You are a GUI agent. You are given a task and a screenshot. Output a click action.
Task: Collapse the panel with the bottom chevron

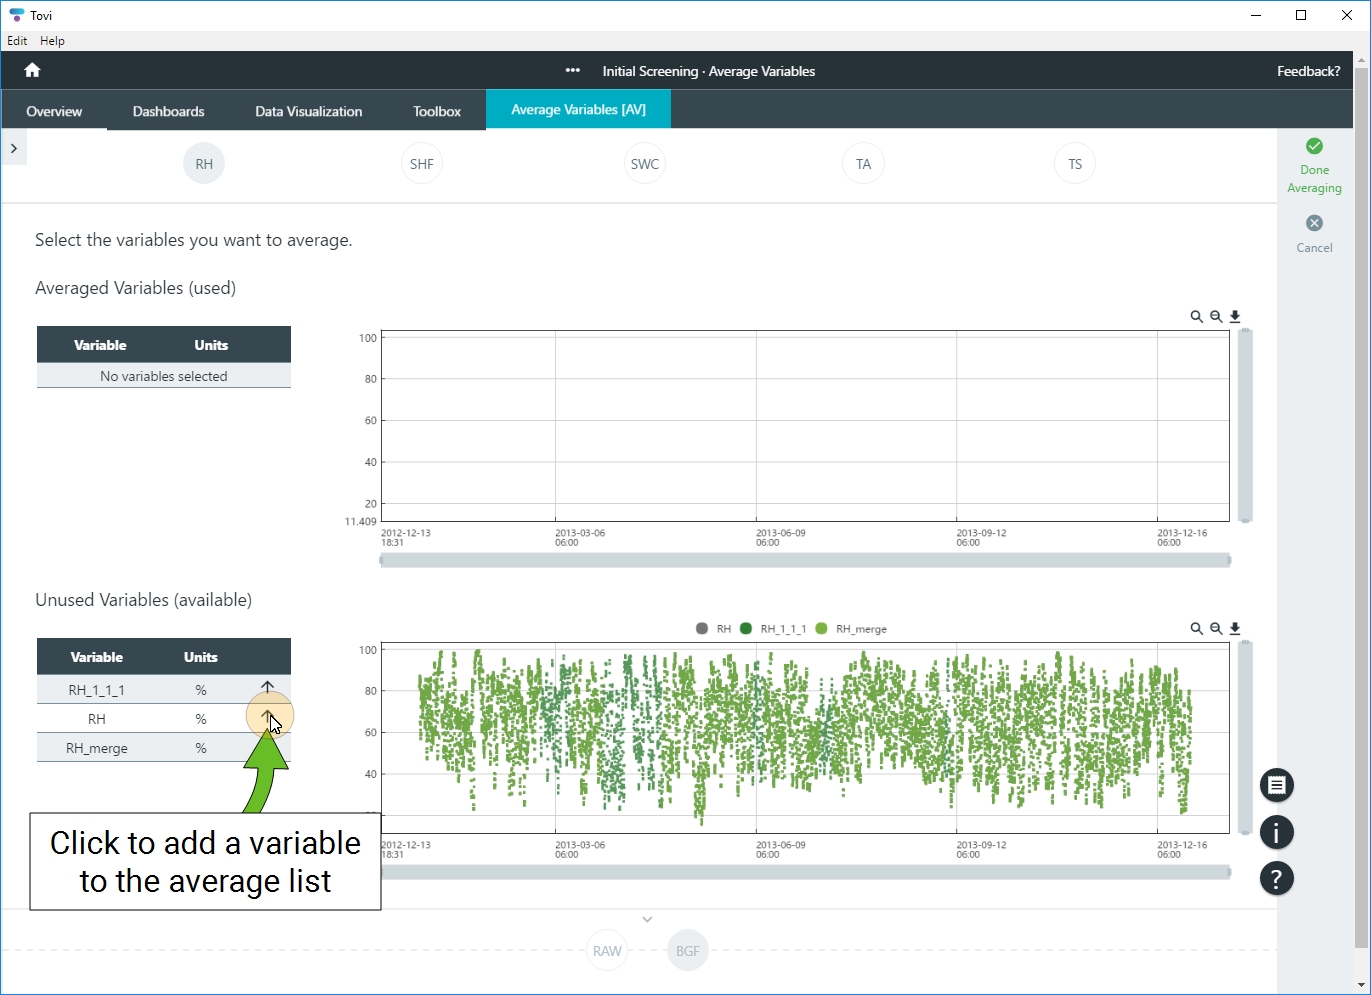647,919
